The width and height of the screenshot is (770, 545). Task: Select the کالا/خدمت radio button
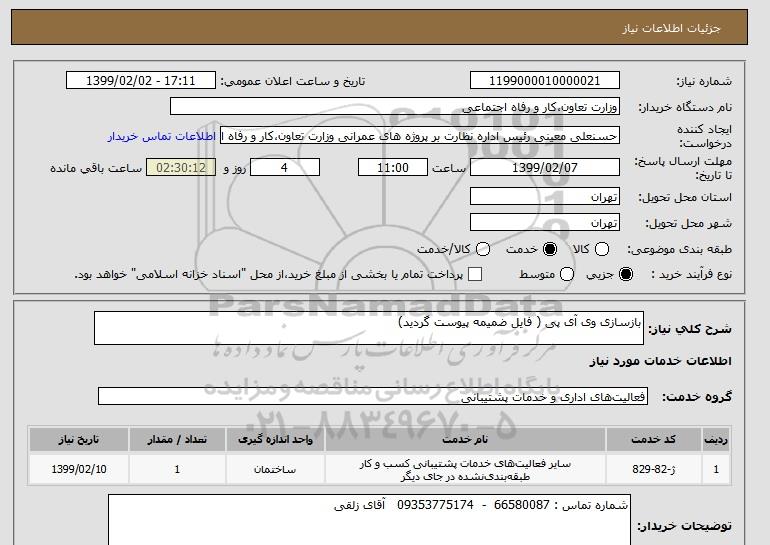click(x=483, y=249)
